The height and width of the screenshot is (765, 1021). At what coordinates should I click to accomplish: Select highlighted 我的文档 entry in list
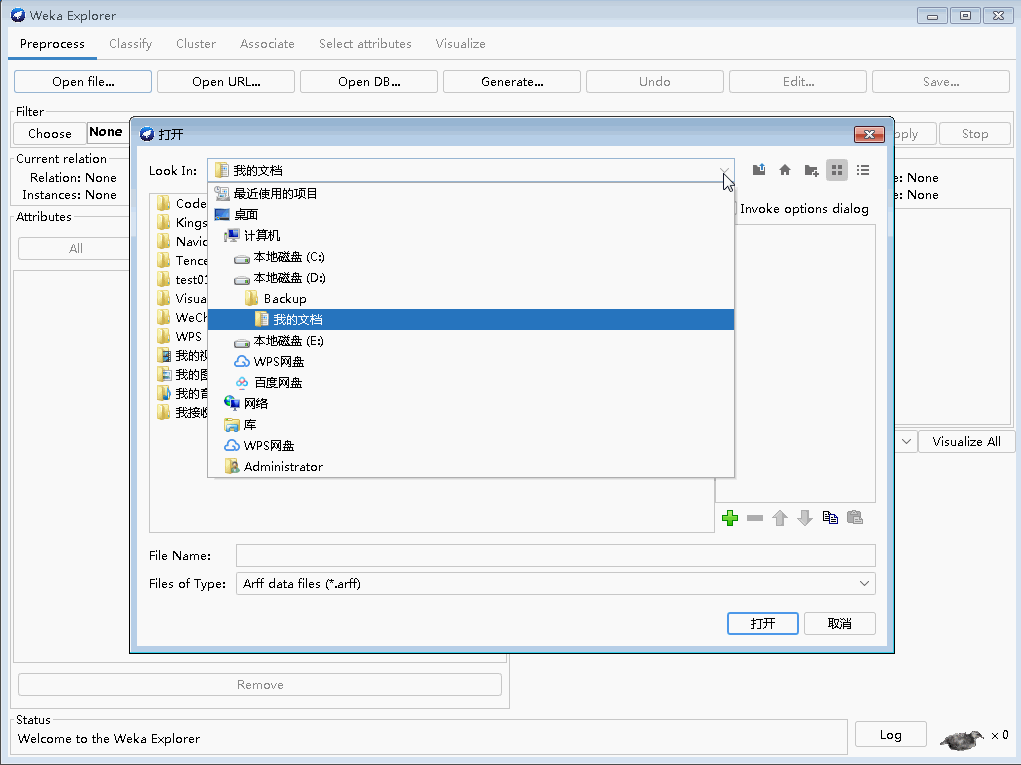(471, 319)
